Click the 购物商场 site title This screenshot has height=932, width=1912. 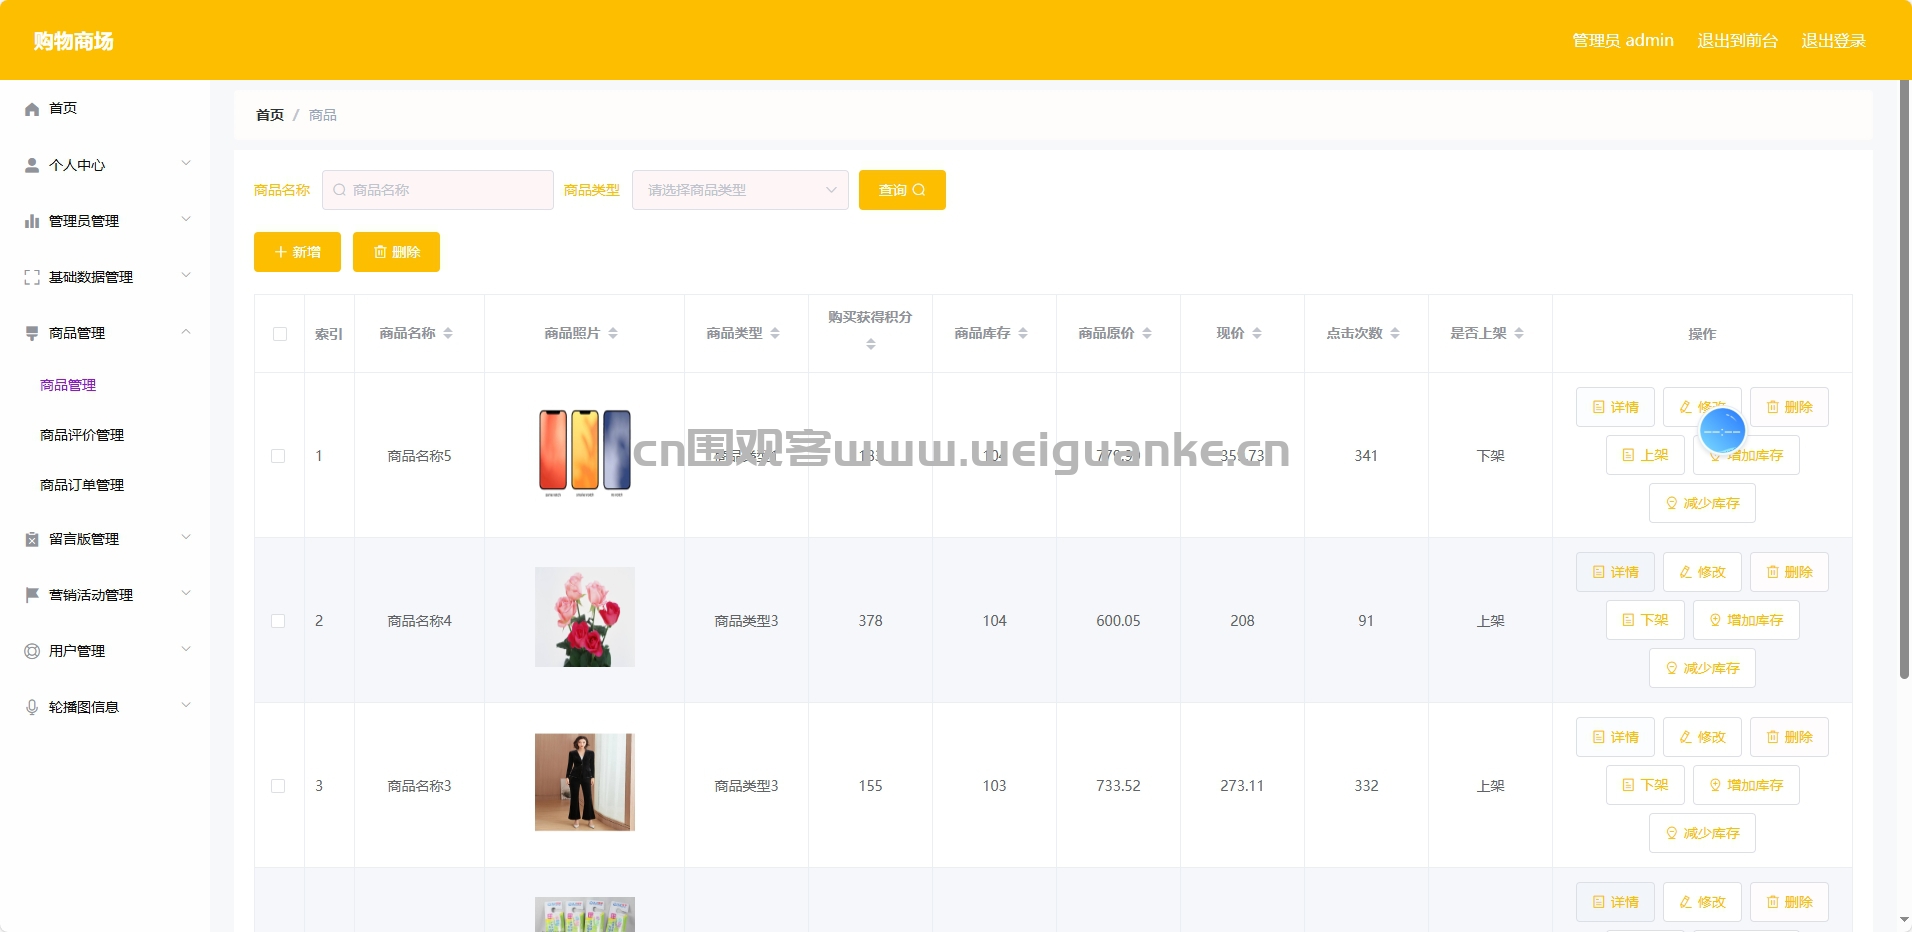pyautogui.click(x=73, y=41)
